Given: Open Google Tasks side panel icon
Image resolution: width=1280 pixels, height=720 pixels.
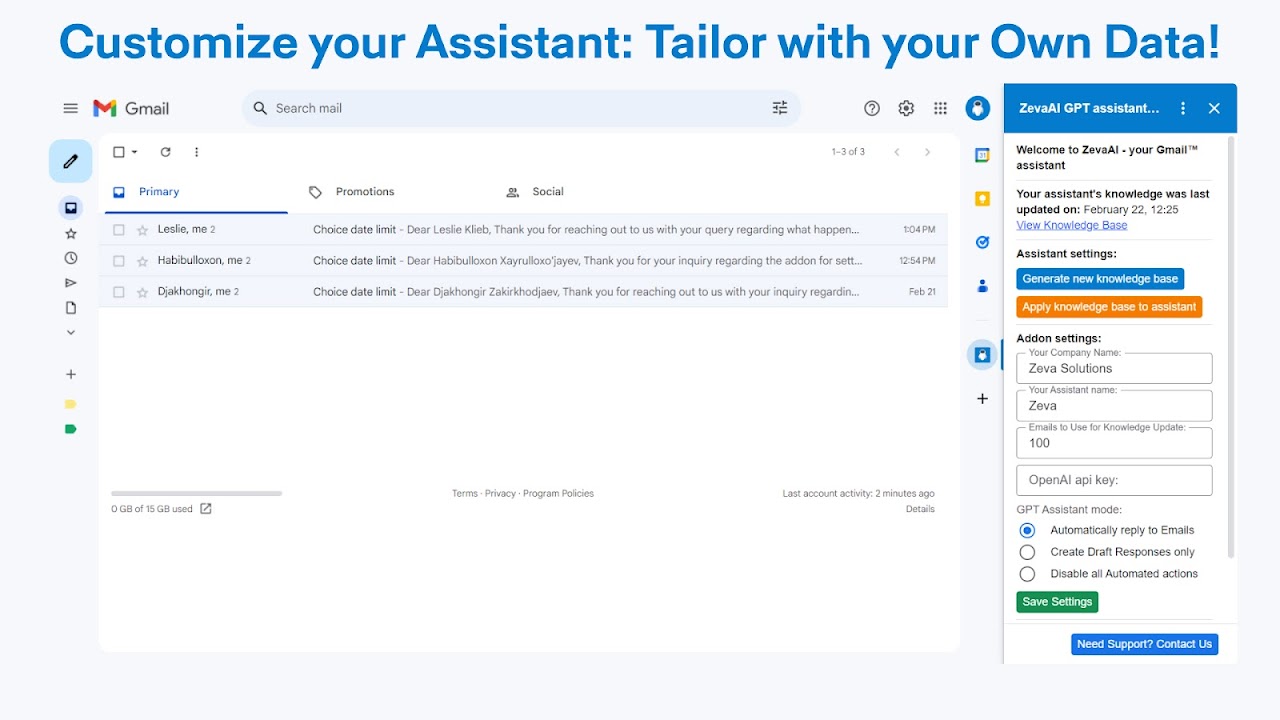Looking at the screenshot, I should coord(982,242).
